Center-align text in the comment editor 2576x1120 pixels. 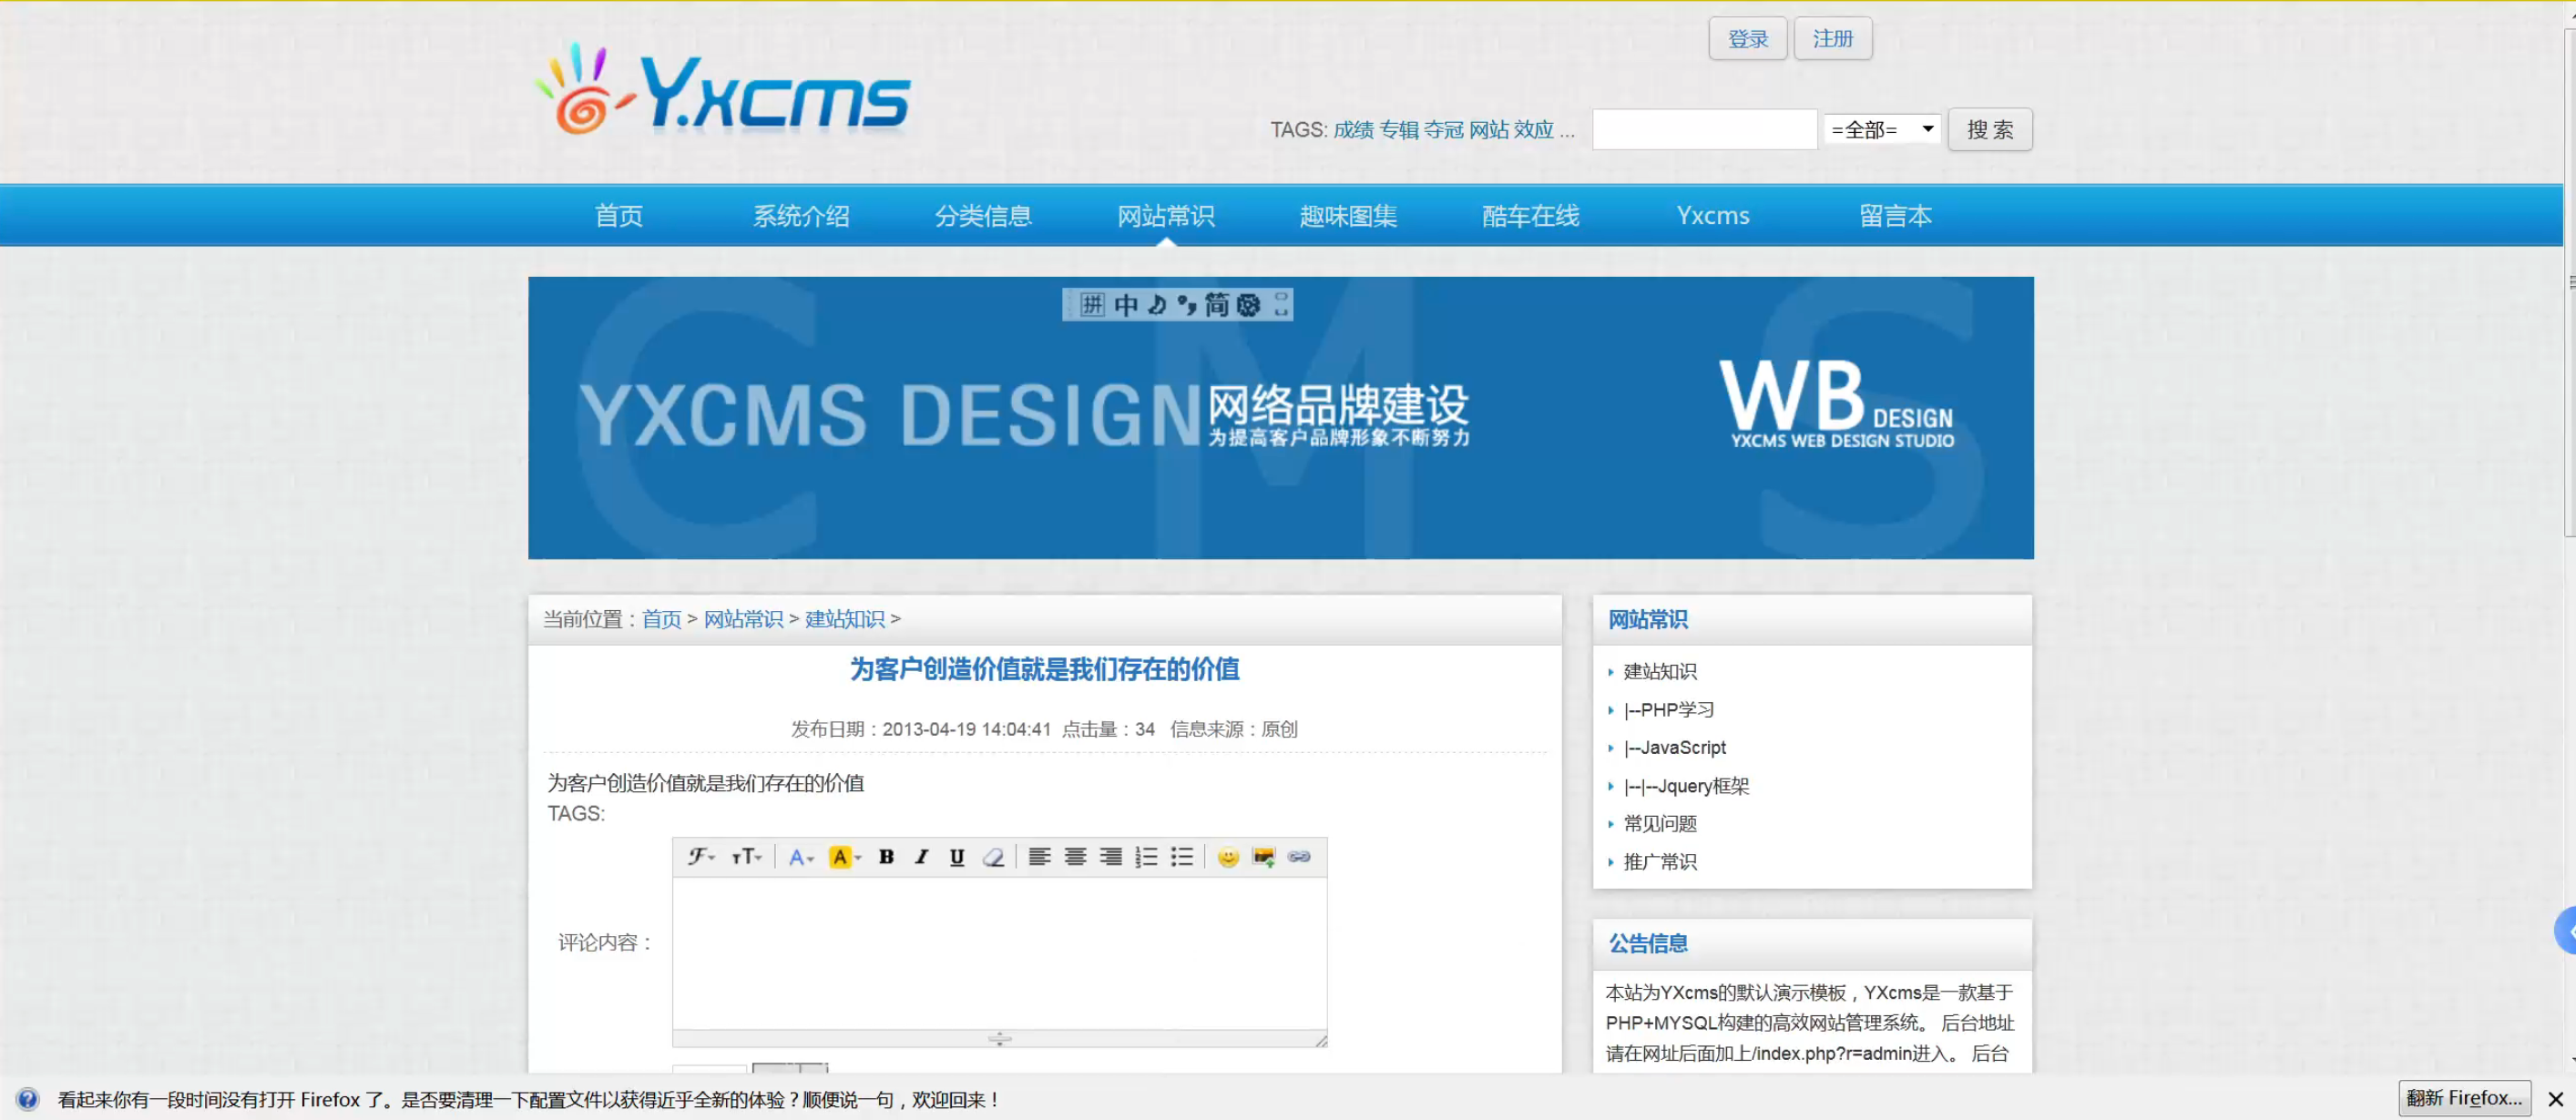[x=1075, y=857]
